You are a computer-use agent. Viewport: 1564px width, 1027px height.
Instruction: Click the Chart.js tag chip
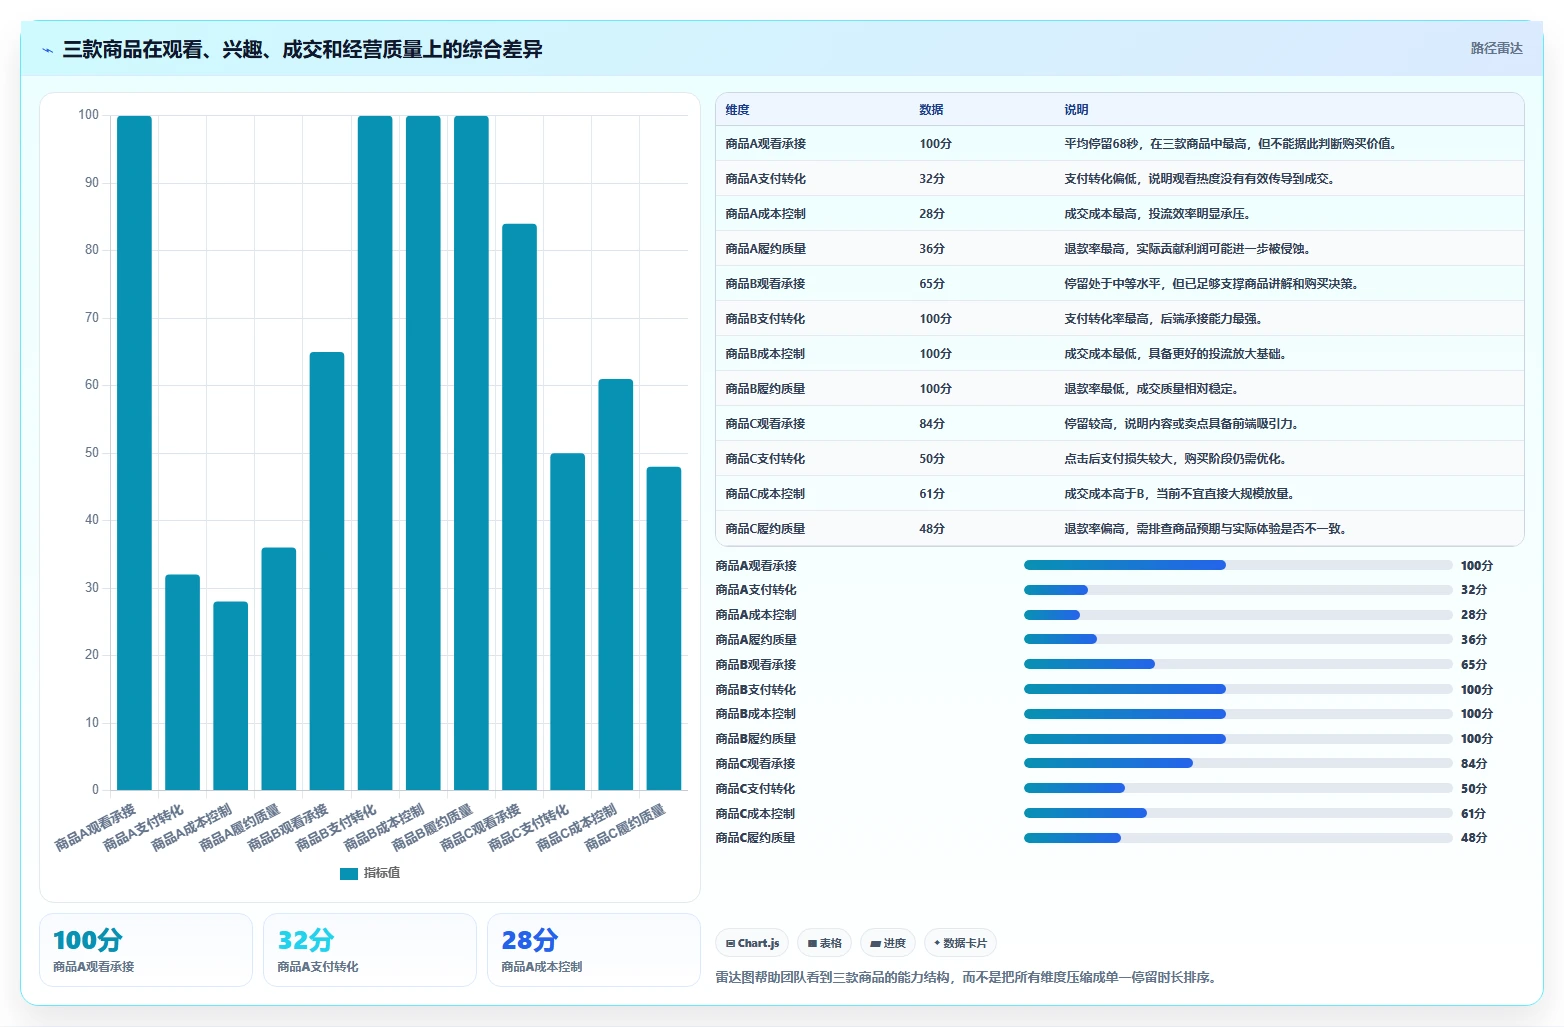point(752,943)
